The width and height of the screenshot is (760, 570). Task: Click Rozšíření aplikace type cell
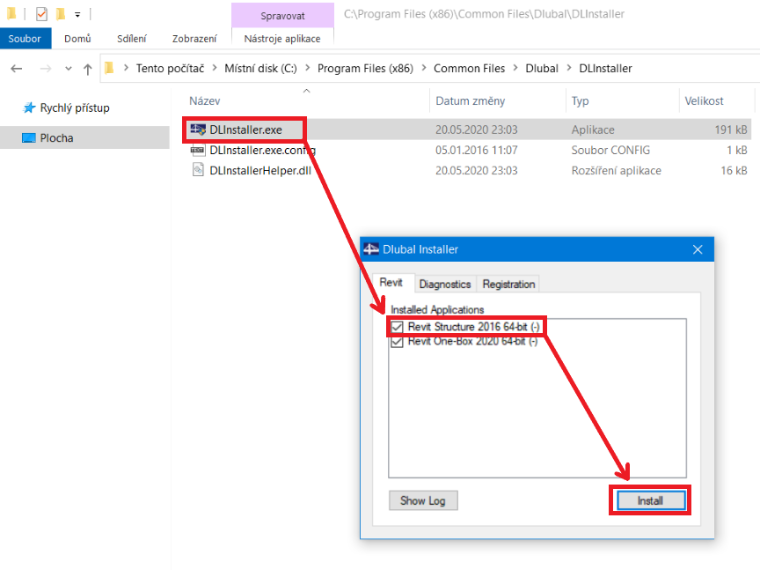616,171
